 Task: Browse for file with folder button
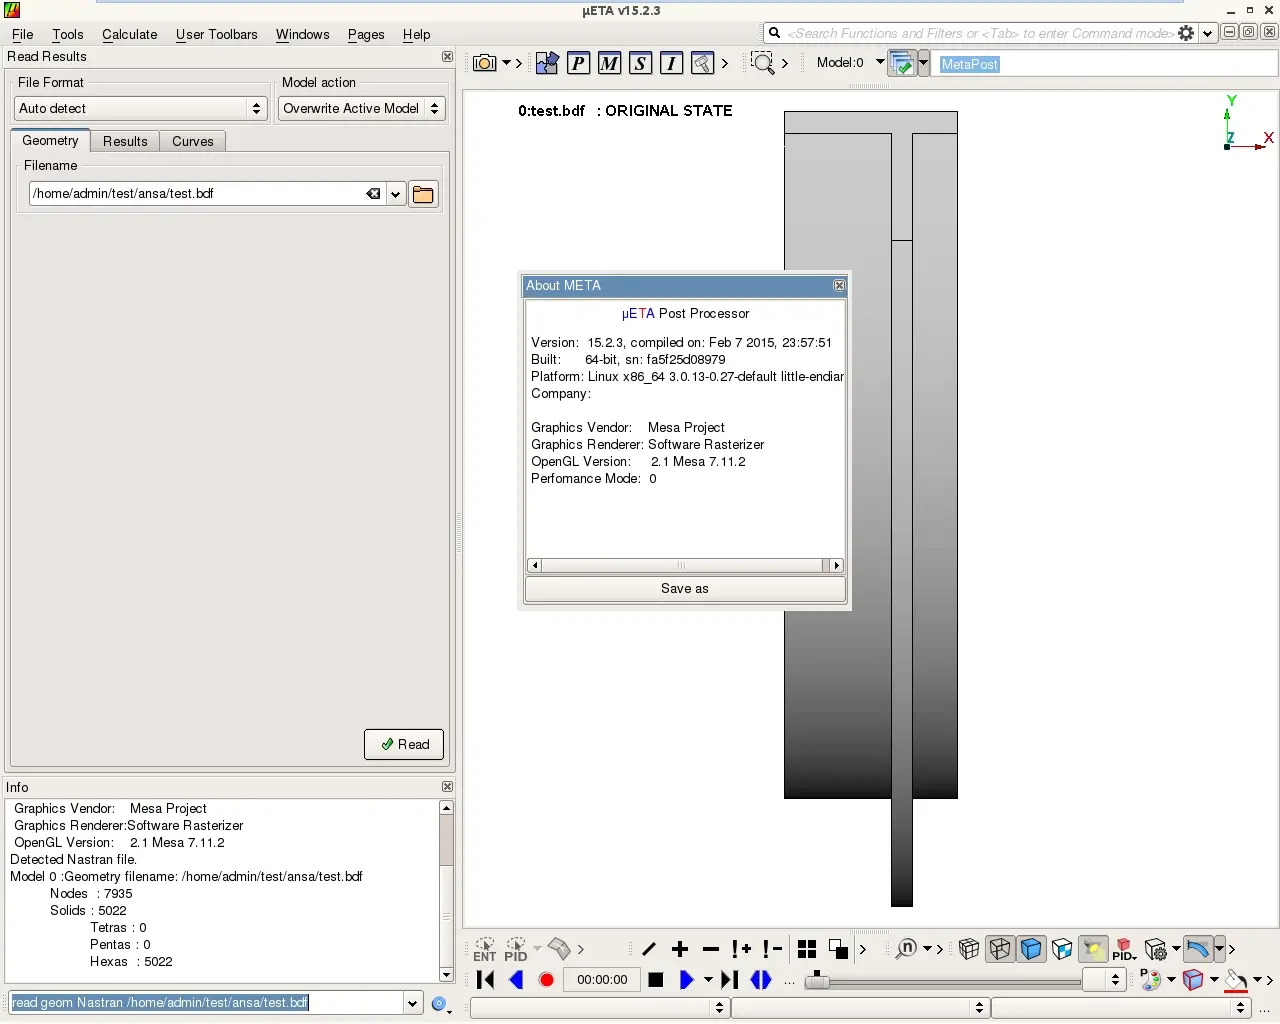pyautogui.click(x=423, y=194)
